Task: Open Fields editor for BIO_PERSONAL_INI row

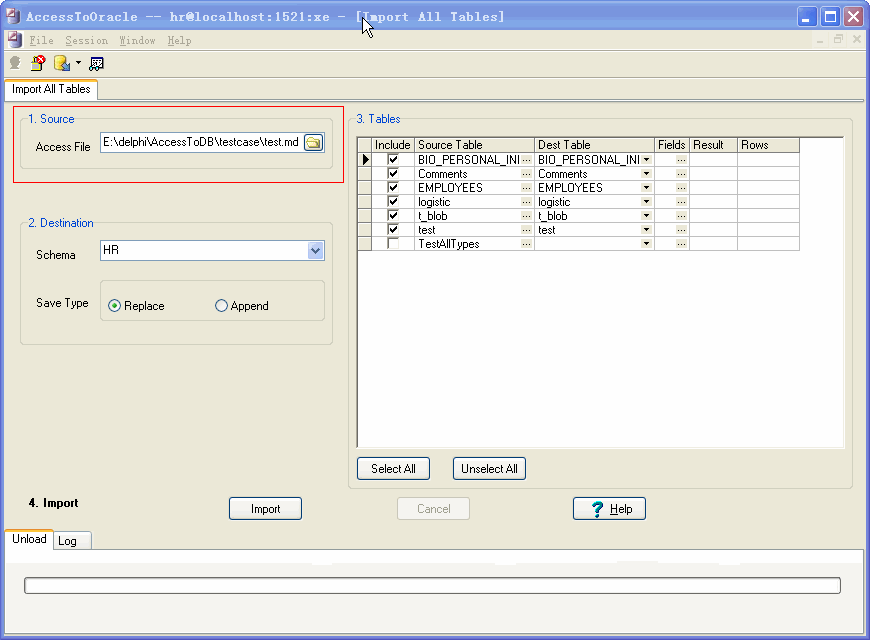Action: 681,160
